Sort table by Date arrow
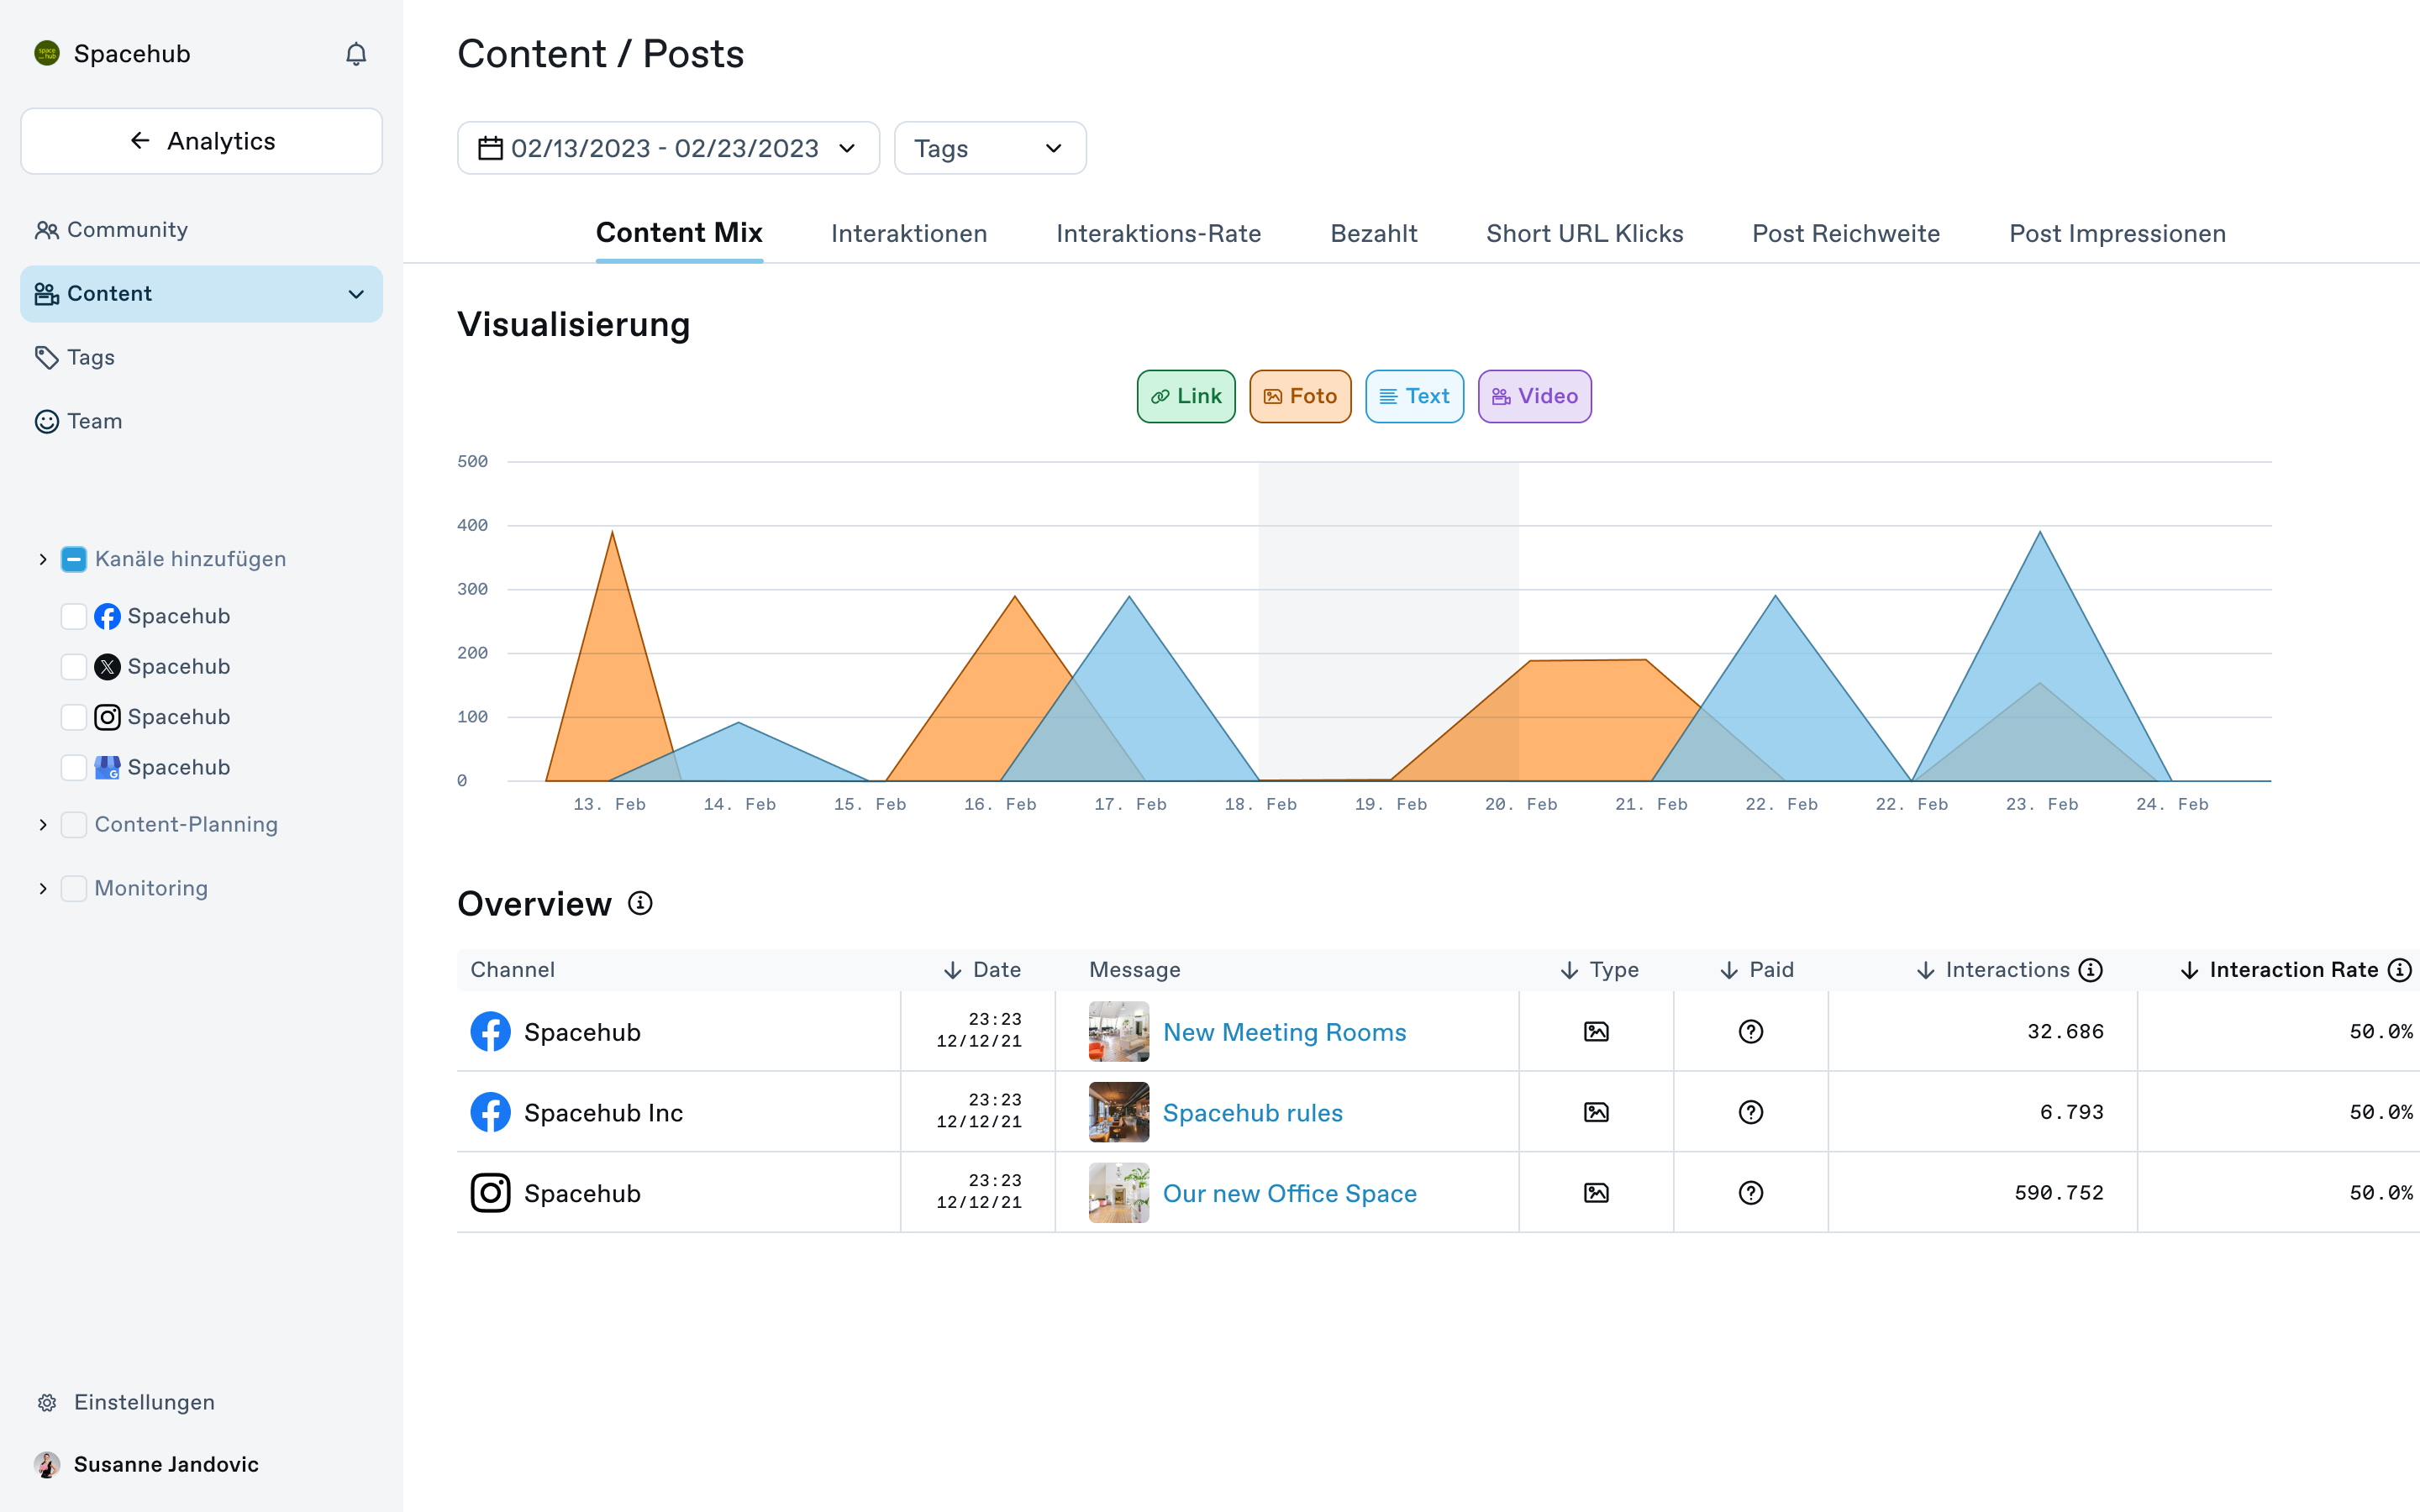This screenshot has height=1512, width=2420. coord(953,970)
